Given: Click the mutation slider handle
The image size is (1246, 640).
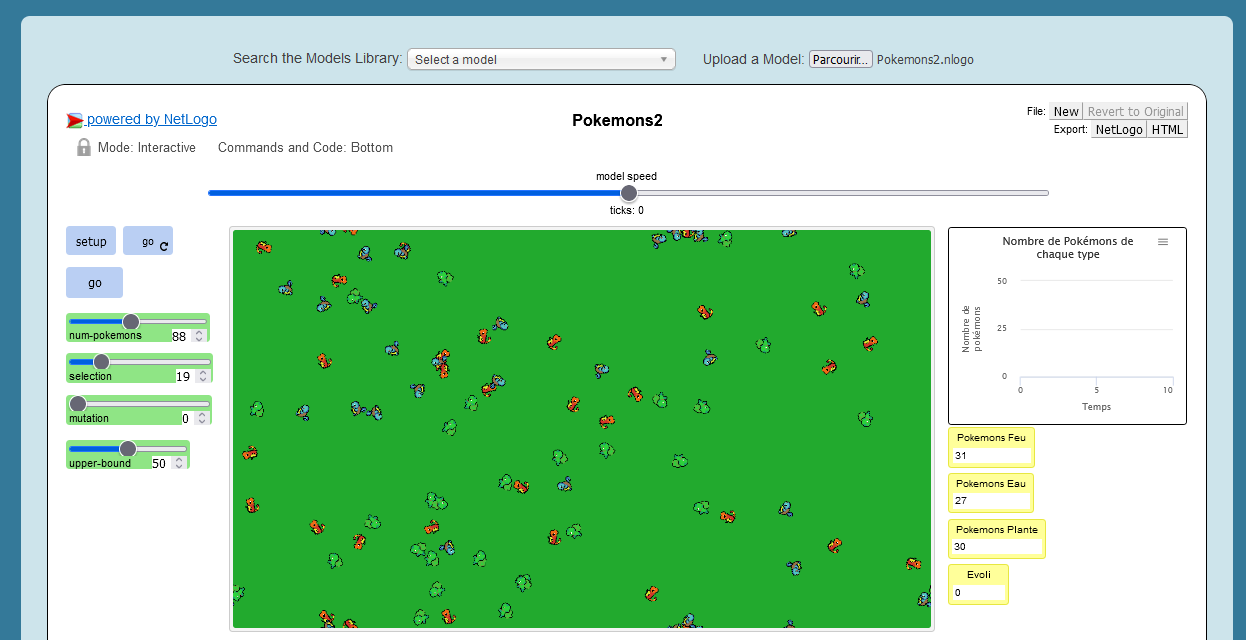Looking at the screenshot, I should (x=78, y=404).
